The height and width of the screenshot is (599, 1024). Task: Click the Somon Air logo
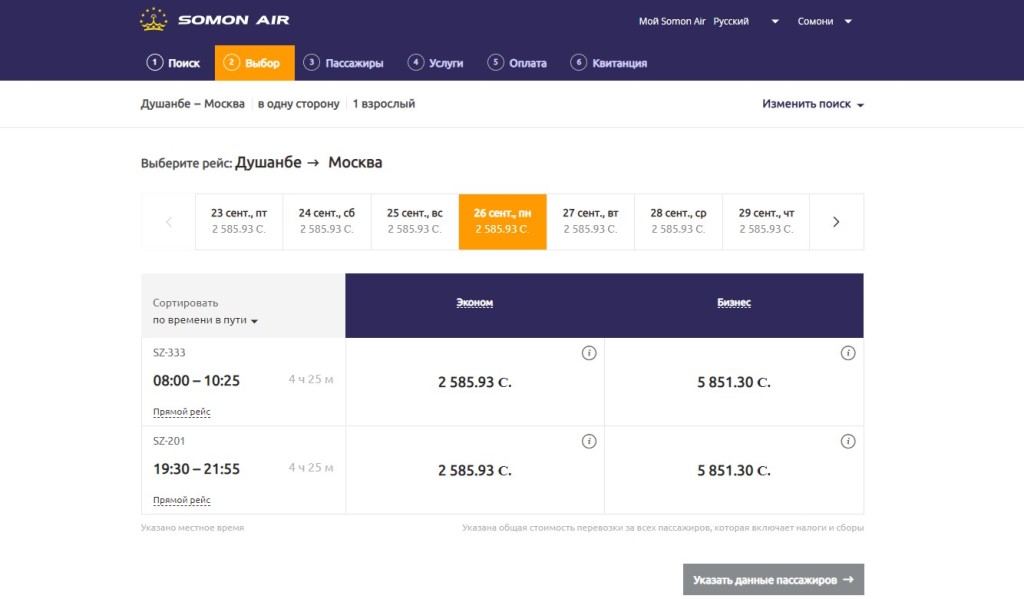pyautogui.click(x=215, y=20)
